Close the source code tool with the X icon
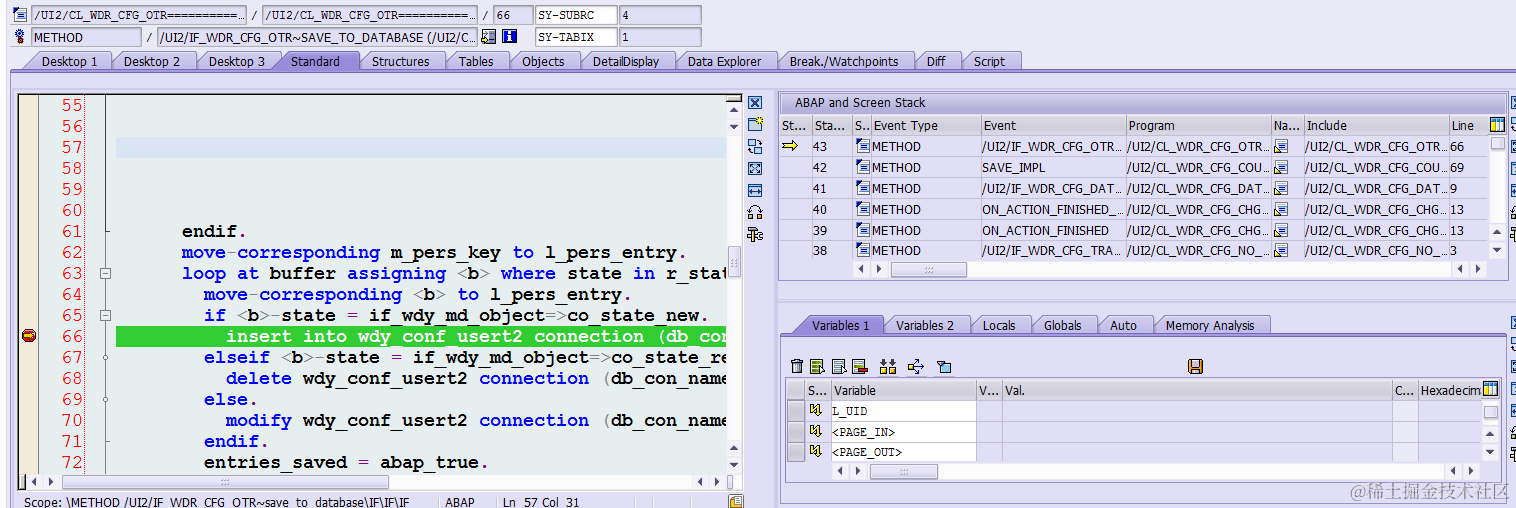 (755, 103)
